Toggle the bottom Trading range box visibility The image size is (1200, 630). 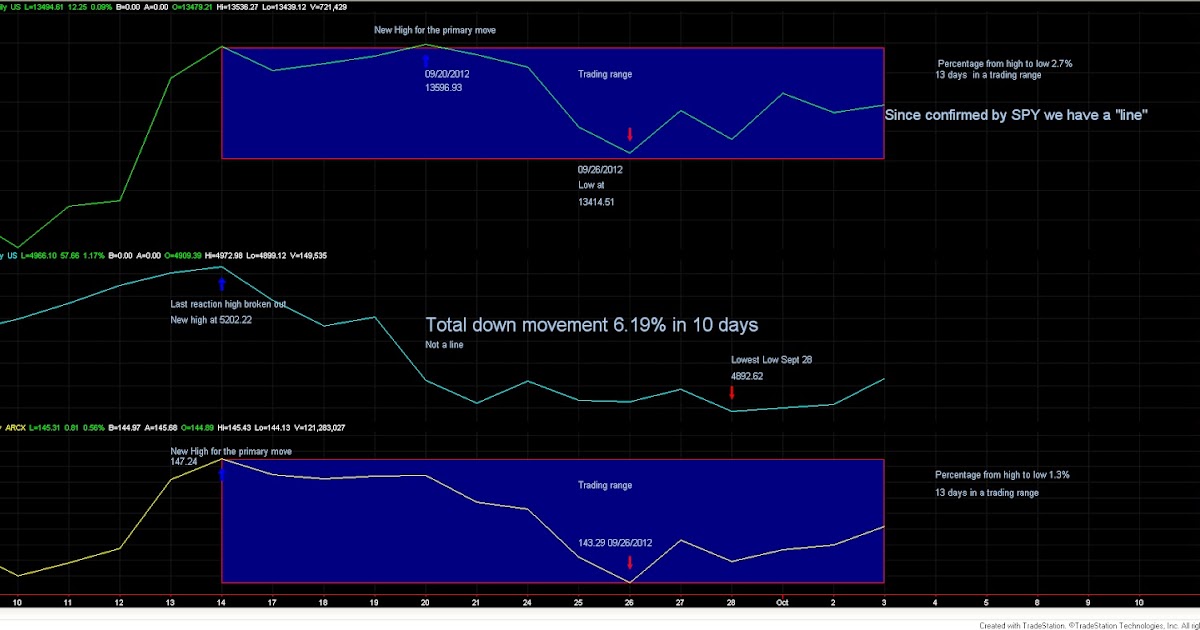(x=552, y=520)
